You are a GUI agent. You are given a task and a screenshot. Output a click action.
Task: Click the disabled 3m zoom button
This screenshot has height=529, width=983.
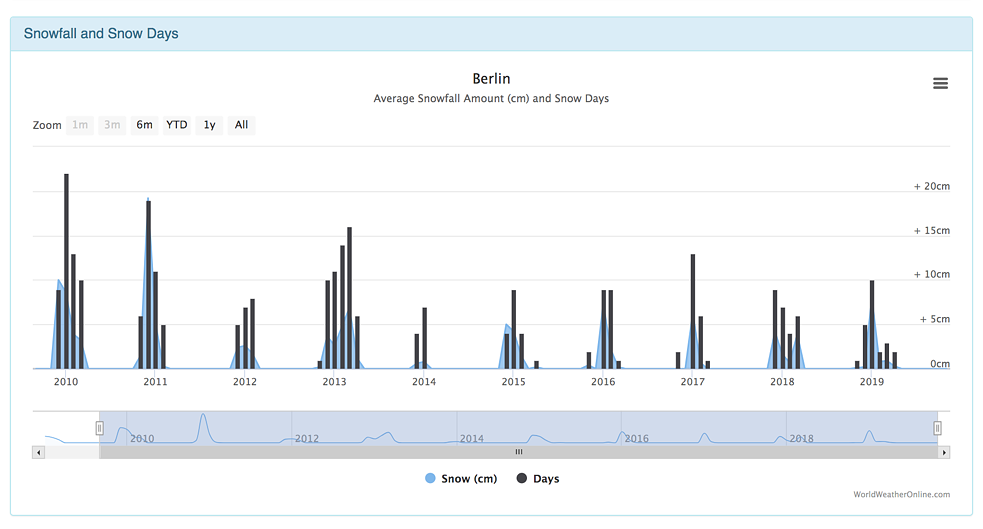point(112,125)
